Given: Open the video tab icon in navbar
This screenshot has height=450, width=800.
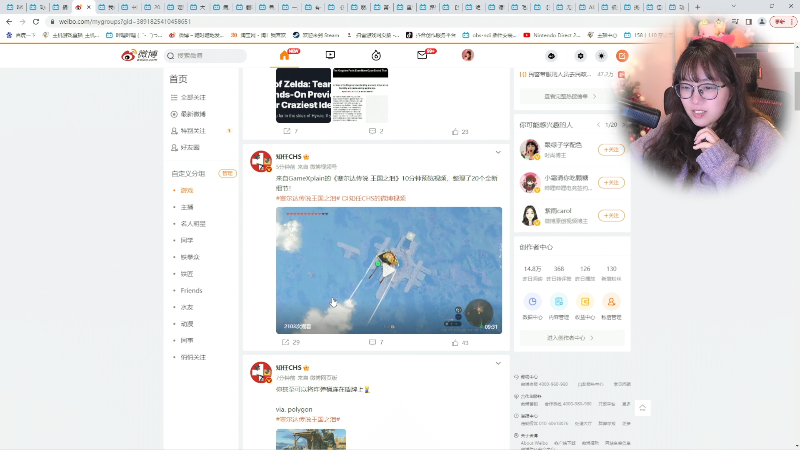Looking at the screenshot, I should (330, 55).
